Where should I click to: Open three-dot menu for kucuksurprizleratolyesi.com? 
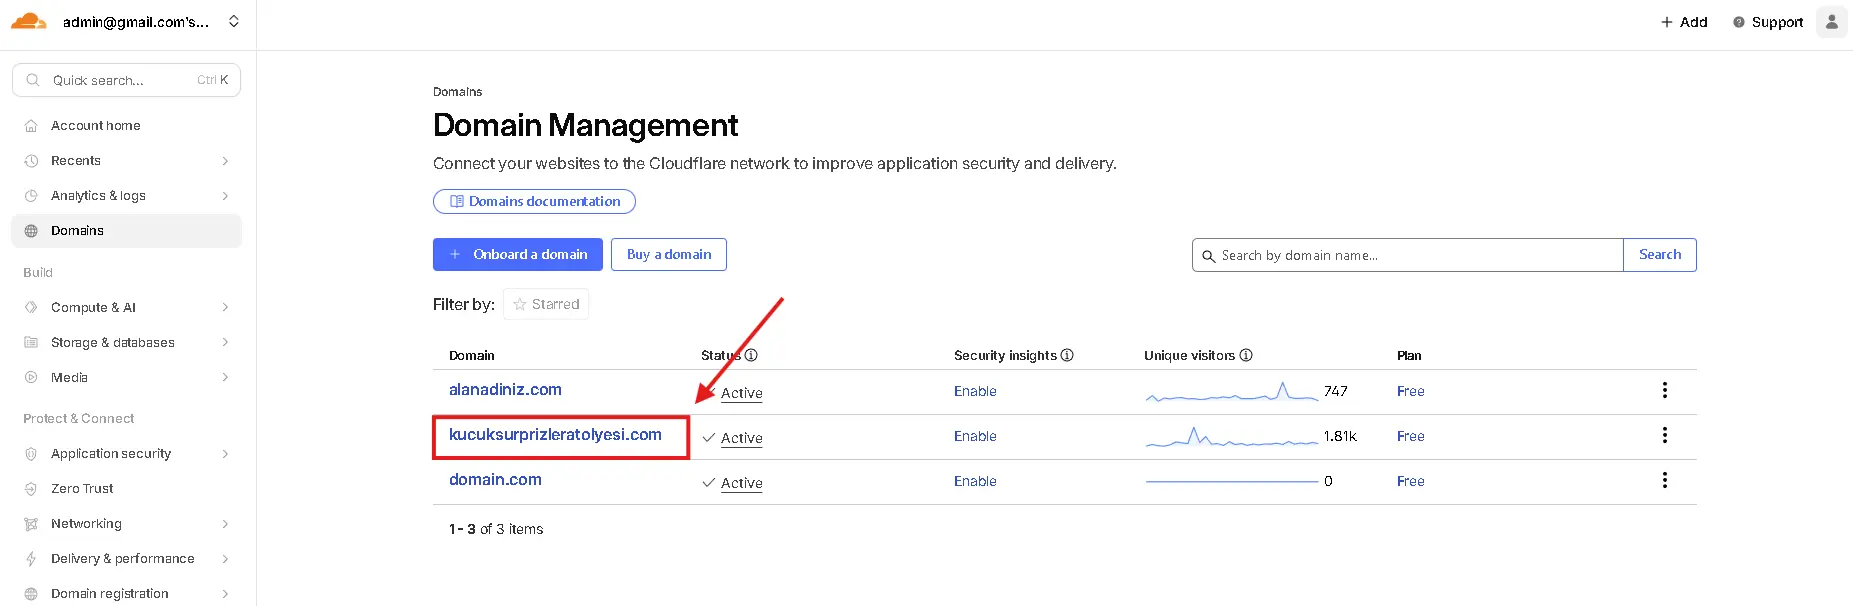(1664, 435)
